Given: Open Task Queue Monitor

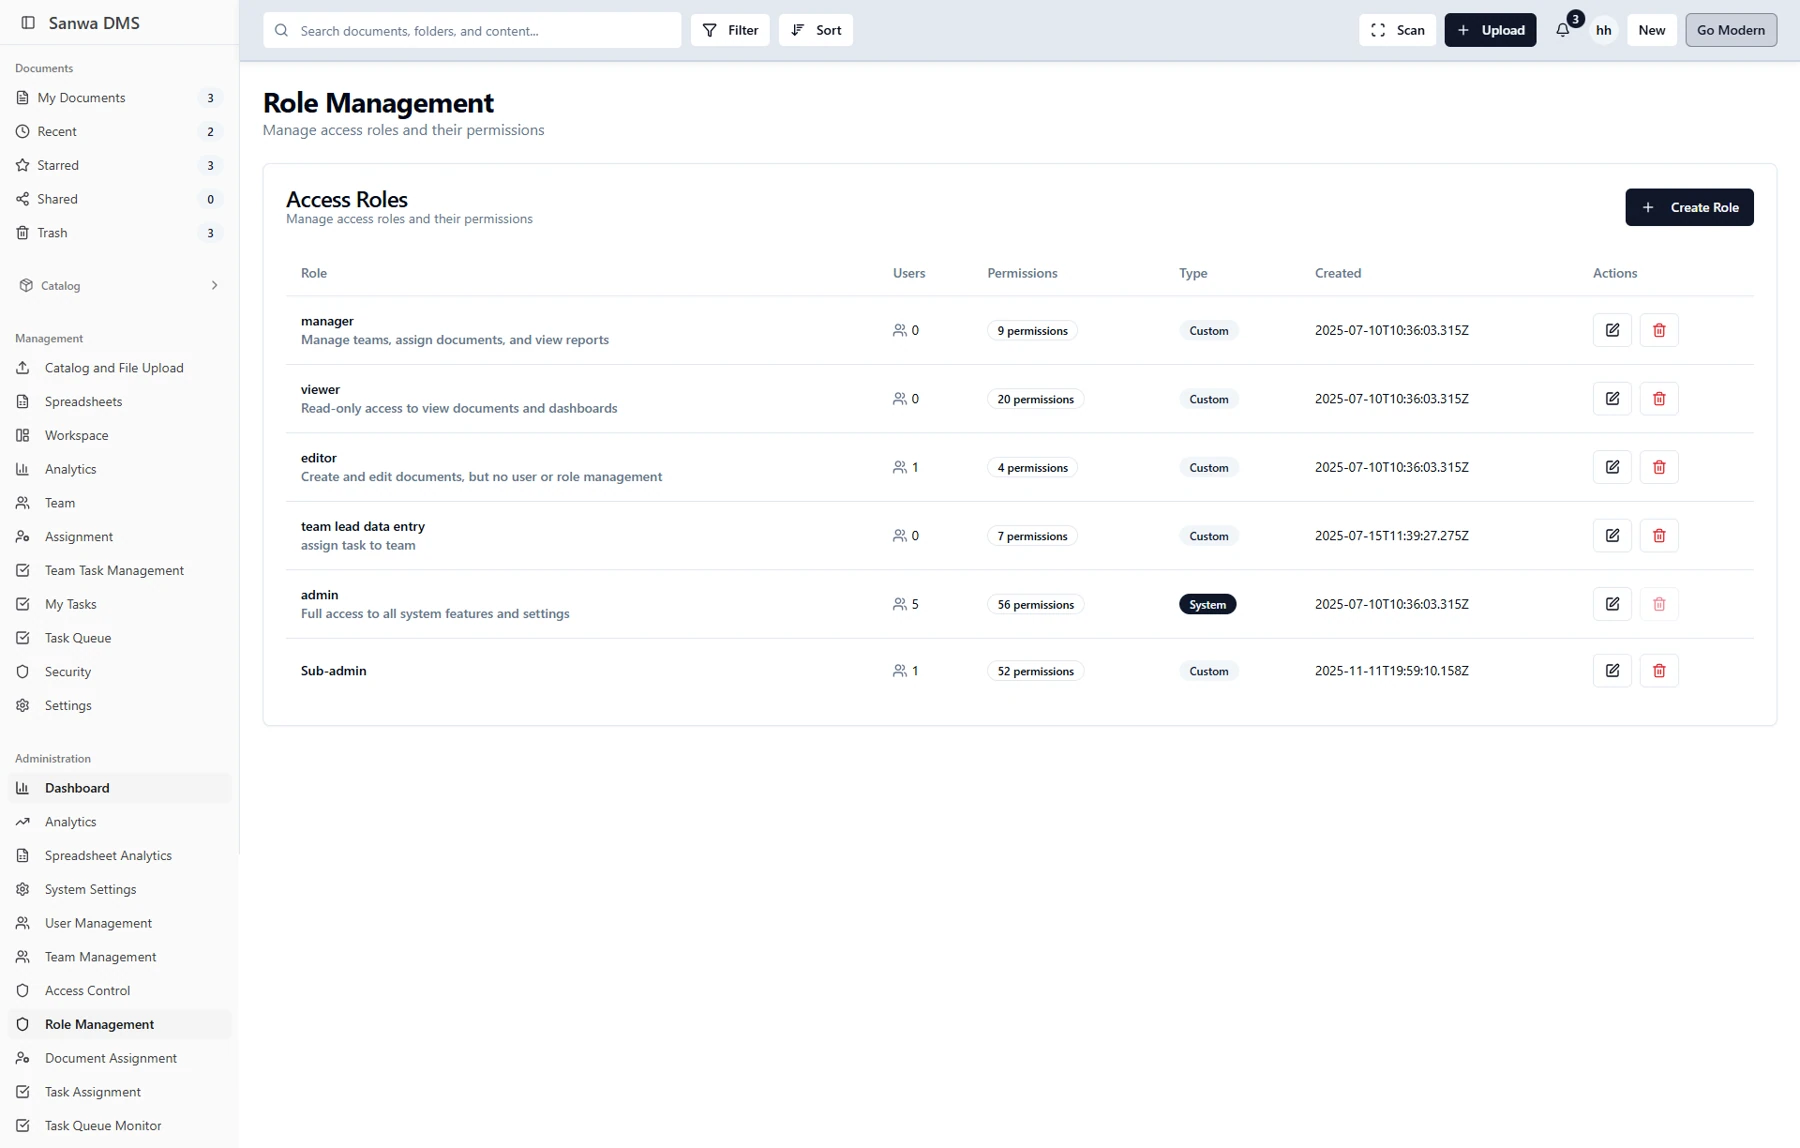Looking at the screenshot, I should tap(119, 1126).
